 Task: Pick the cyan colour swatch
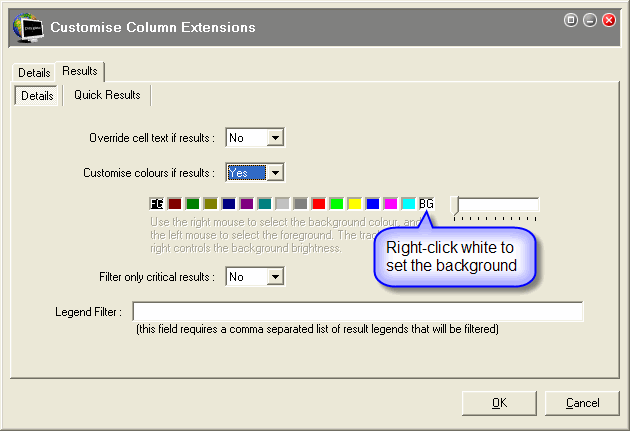coord(409,204)
